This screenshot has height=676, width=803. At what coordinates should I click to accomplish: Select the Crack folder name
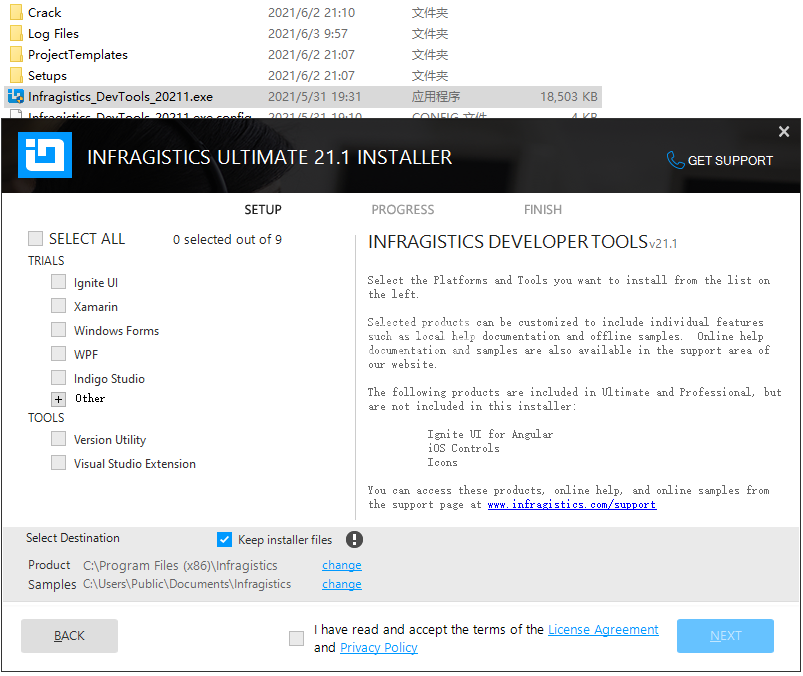[x=45, y=12]
